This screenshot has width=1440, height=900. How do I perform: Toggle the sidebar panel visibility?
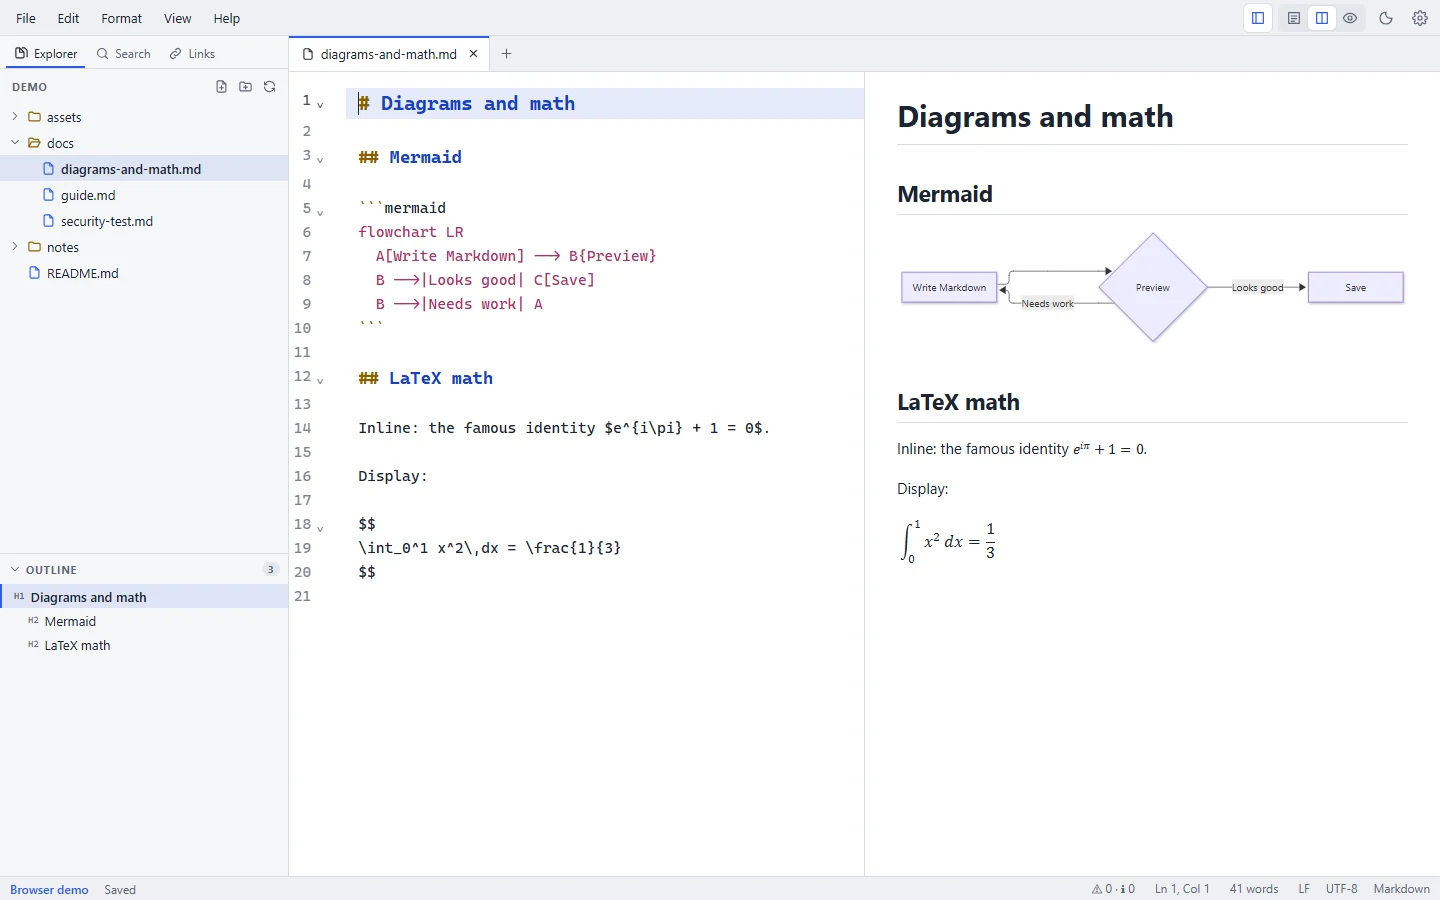click(x=1258, y=18)
